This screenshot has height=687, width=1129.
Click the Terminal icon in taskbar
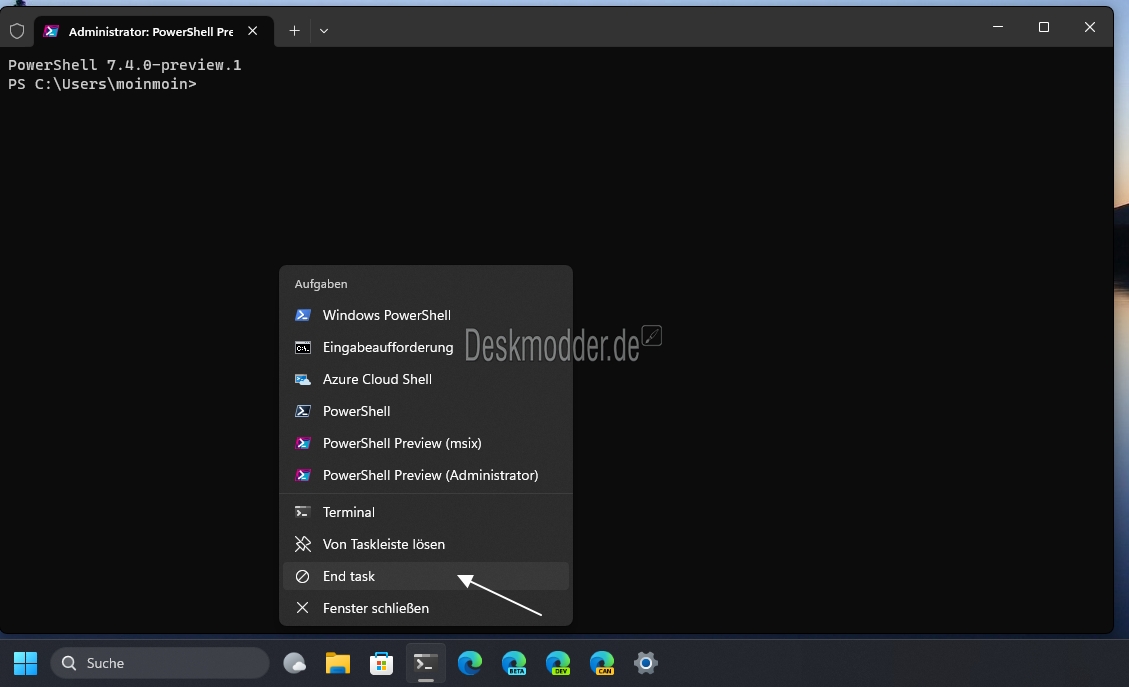[426, 663]
